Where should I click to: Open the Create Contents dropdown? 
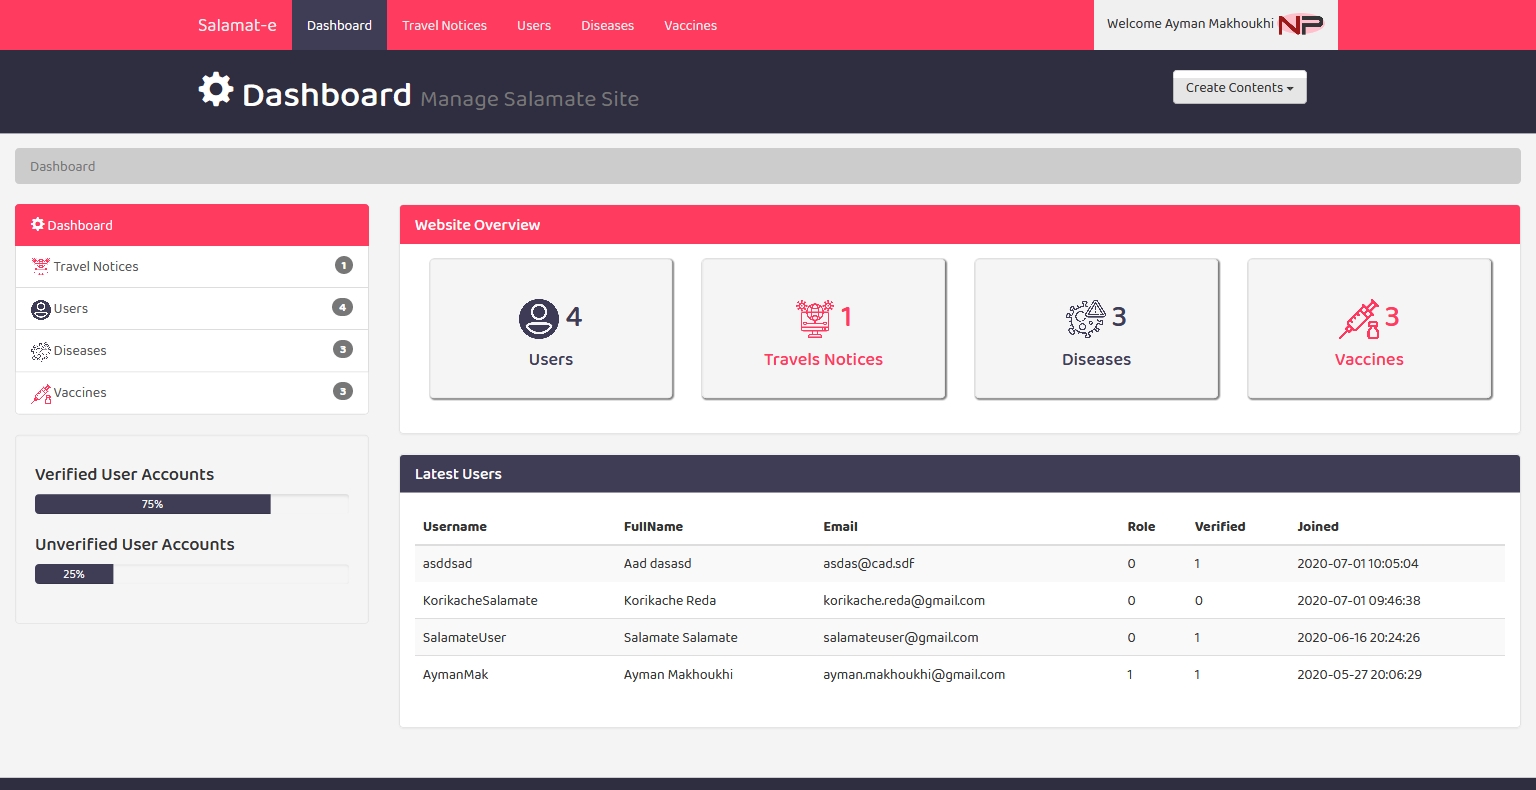1239,88
